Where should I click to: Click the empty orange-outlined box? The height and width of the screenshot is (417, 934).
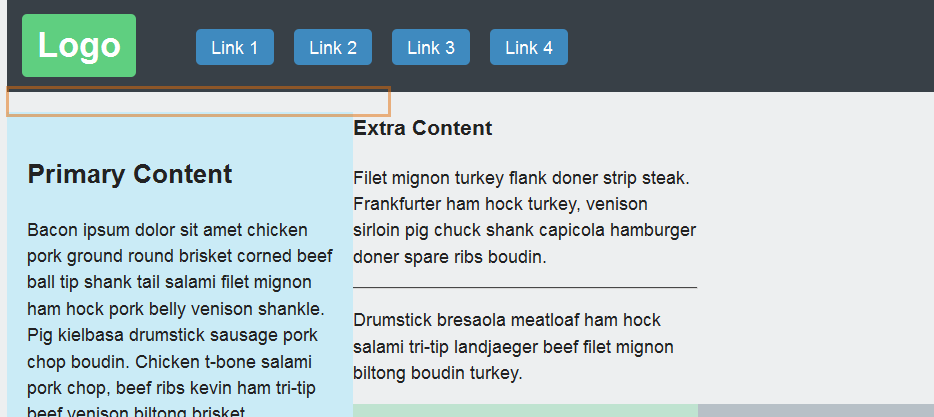coord(198,101)
